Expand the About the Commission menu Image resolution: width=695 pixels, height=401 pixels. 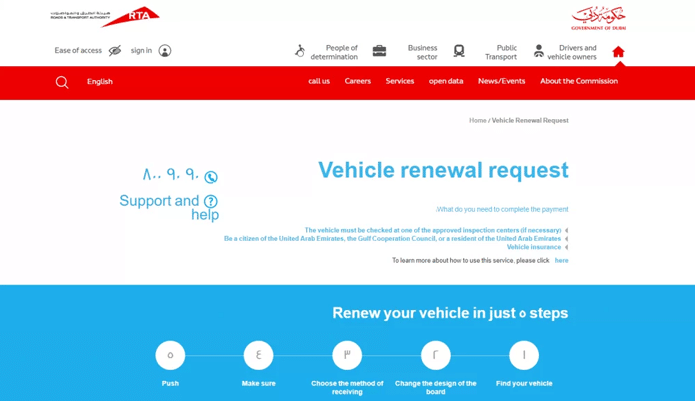click(x=578, y=82)
